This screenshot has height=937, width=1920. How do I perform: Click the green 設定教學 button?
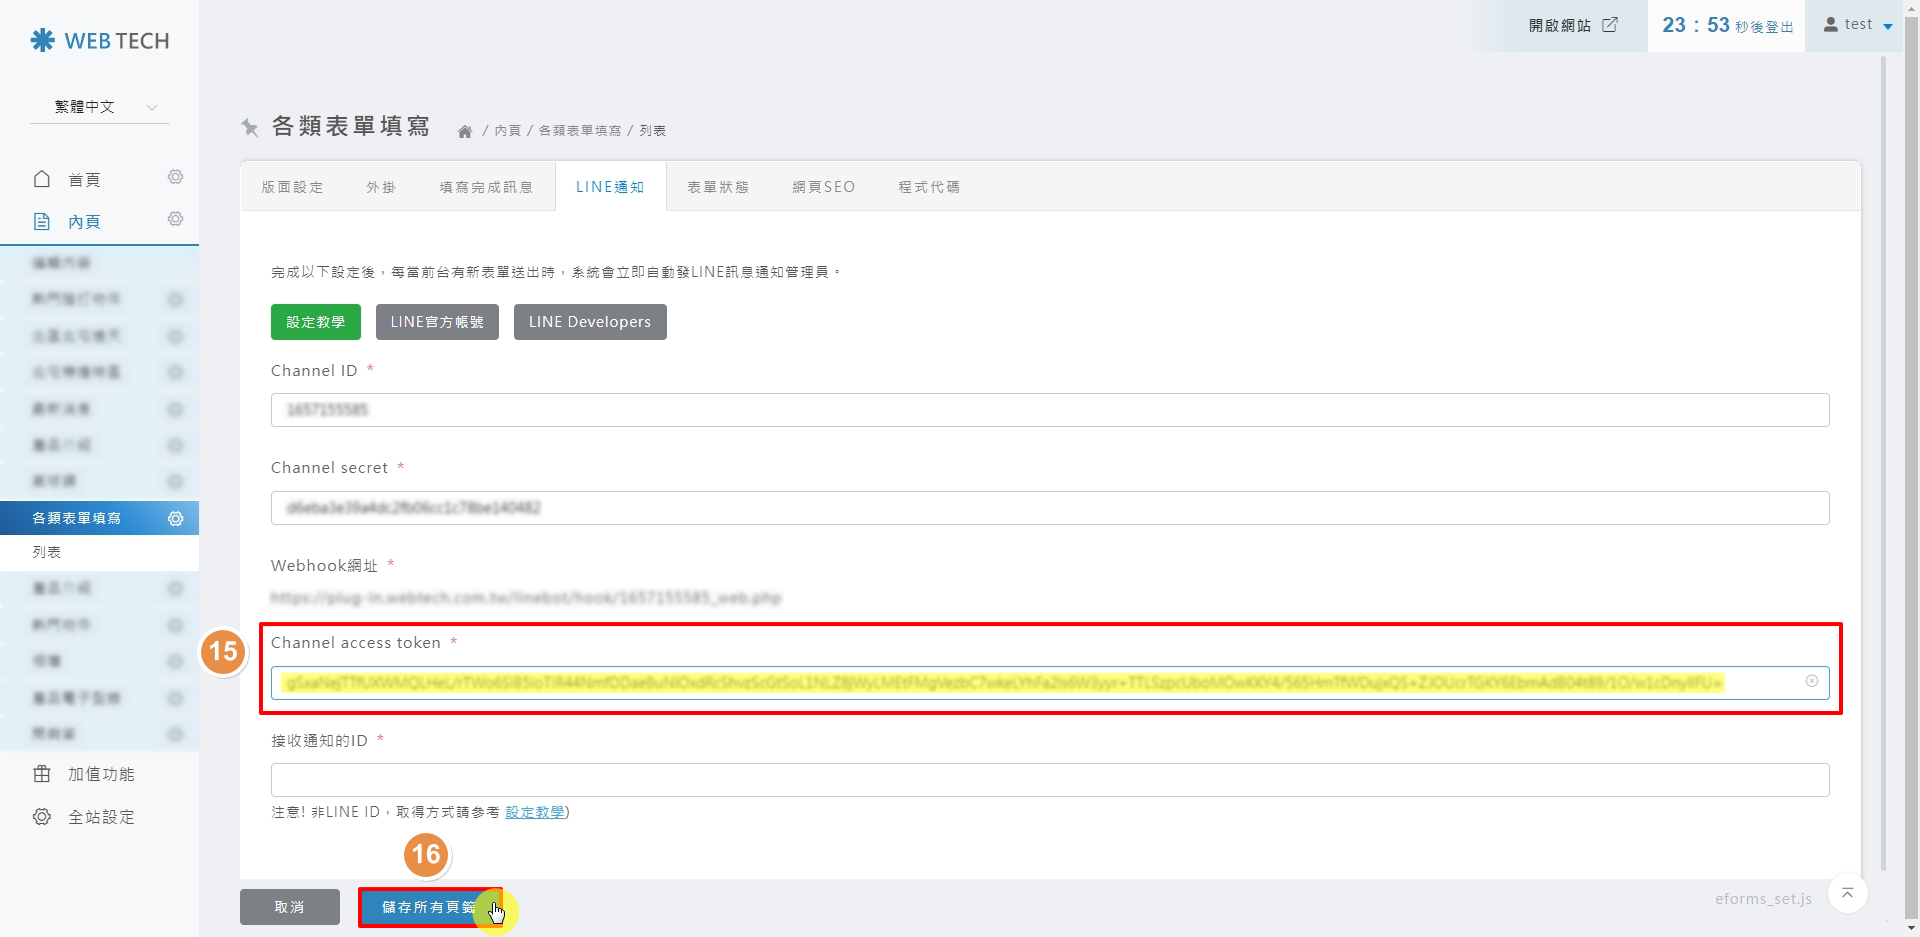pyautogui.click(x=315, y=322)
